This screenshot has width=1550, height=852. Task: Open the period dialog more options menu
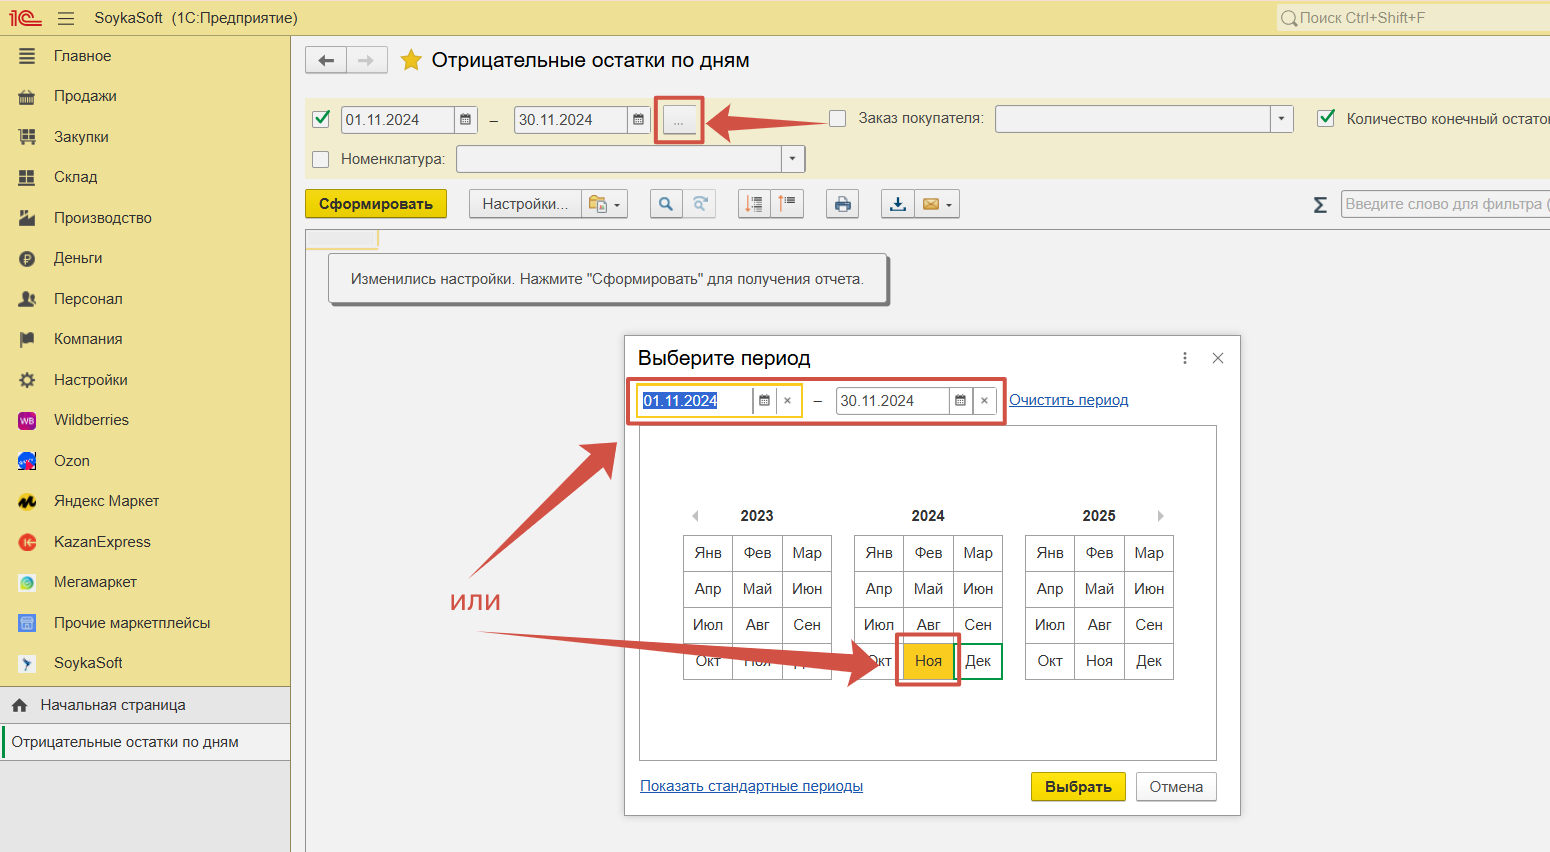pyautogui.click(x=1185, y=358)
